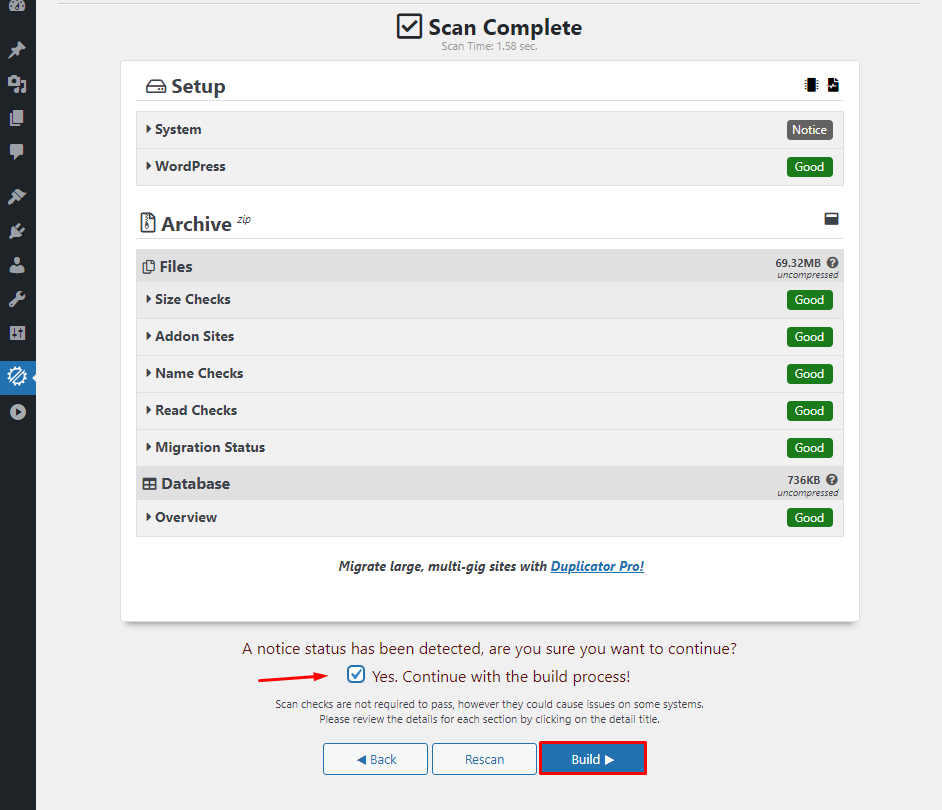The height and width of the screenshot is (810, 942).
Task: Expand the Size Checks details
Action: tap(192, 300)
